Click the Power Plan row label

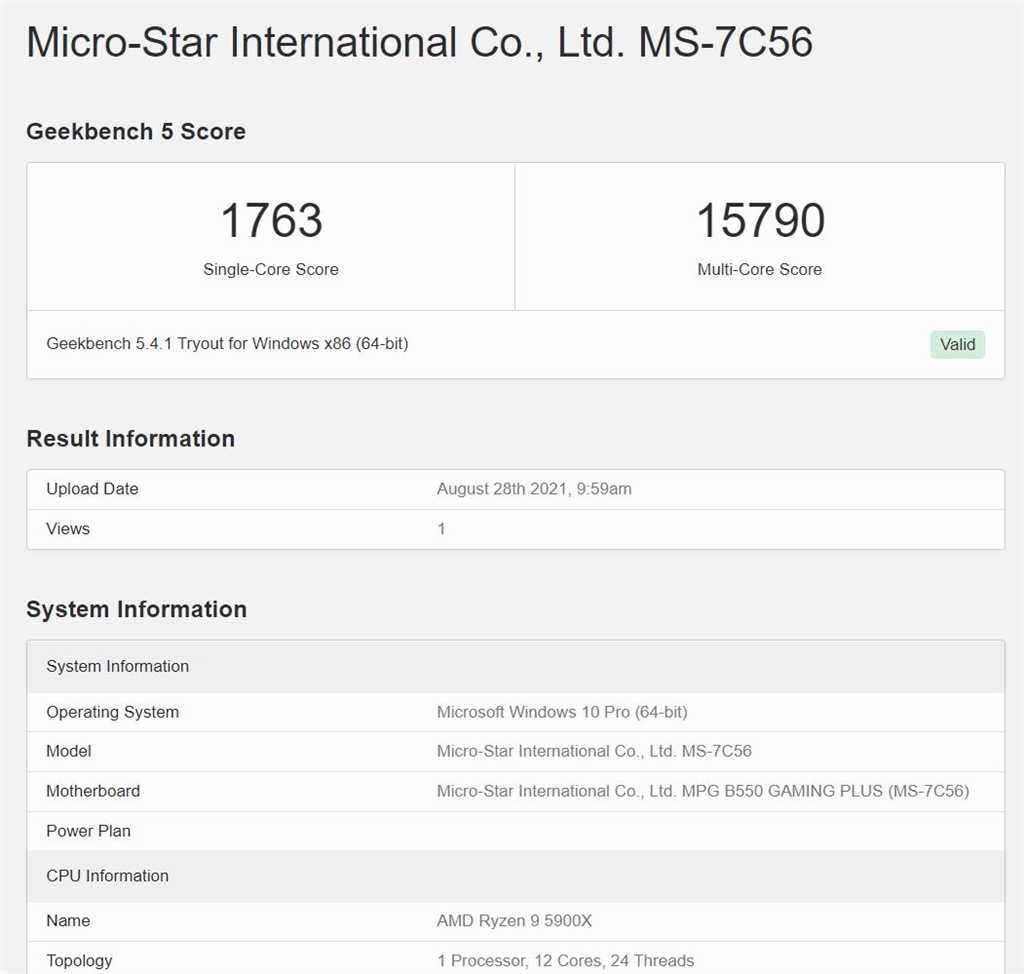[x=88, y=831]
